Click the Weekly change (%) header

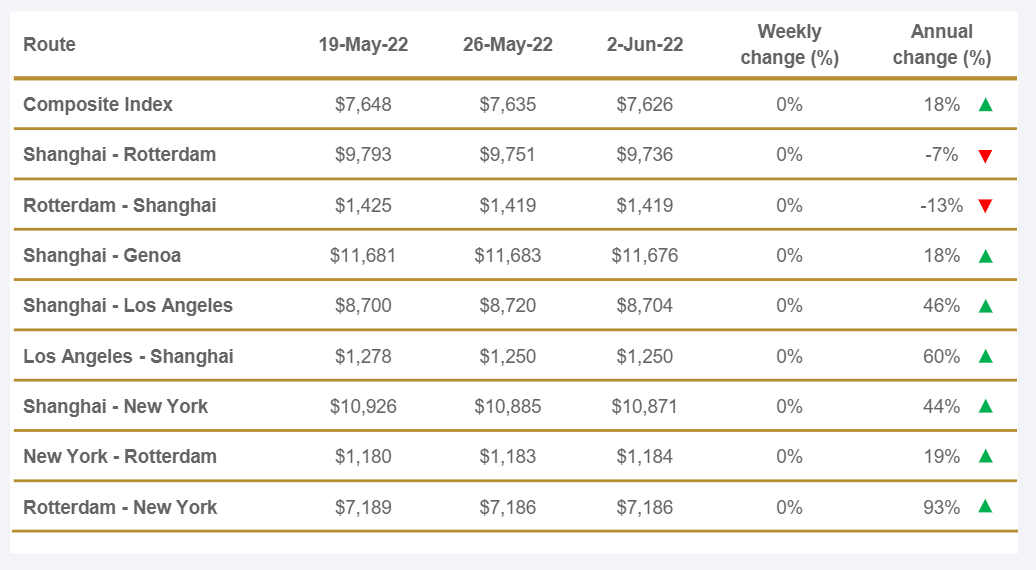789,45
